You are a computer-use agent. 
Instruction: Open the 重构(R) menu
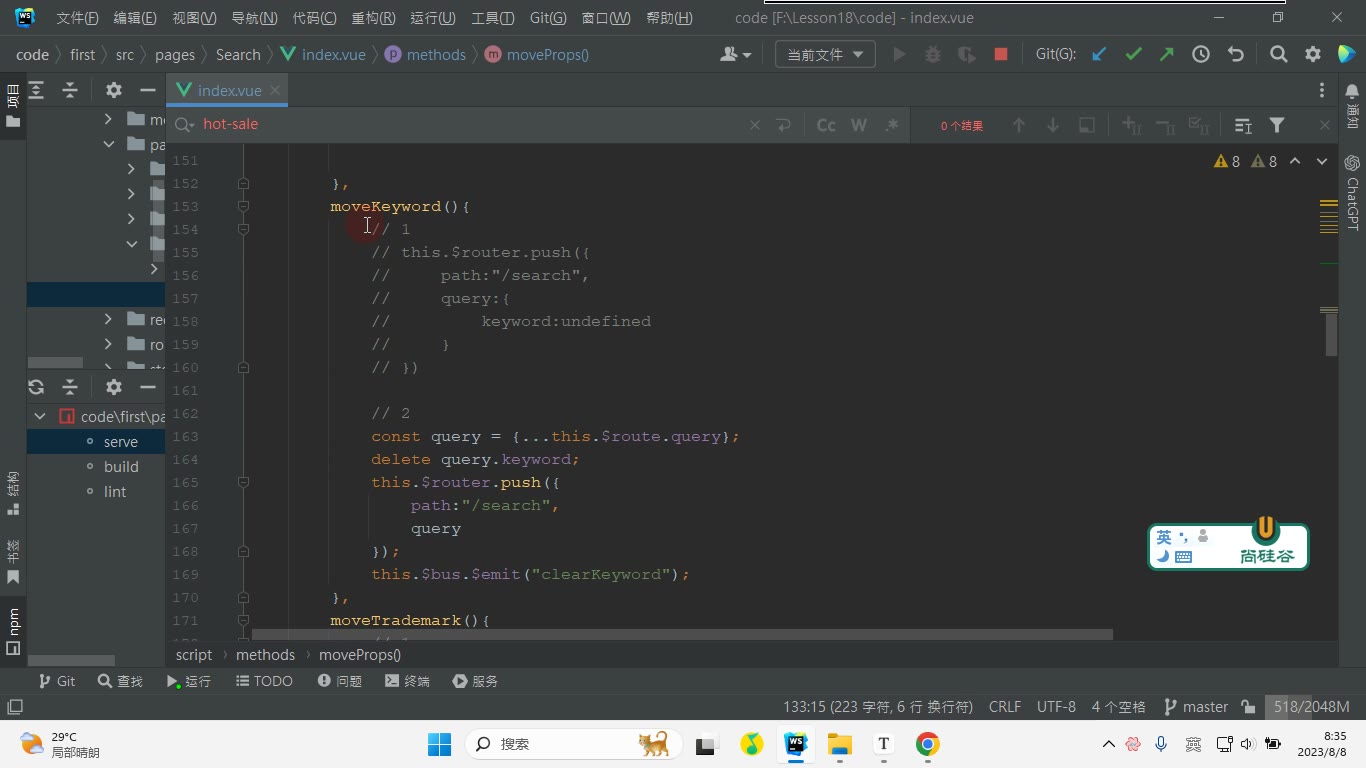pyautogui.click(x=373, y=18)
